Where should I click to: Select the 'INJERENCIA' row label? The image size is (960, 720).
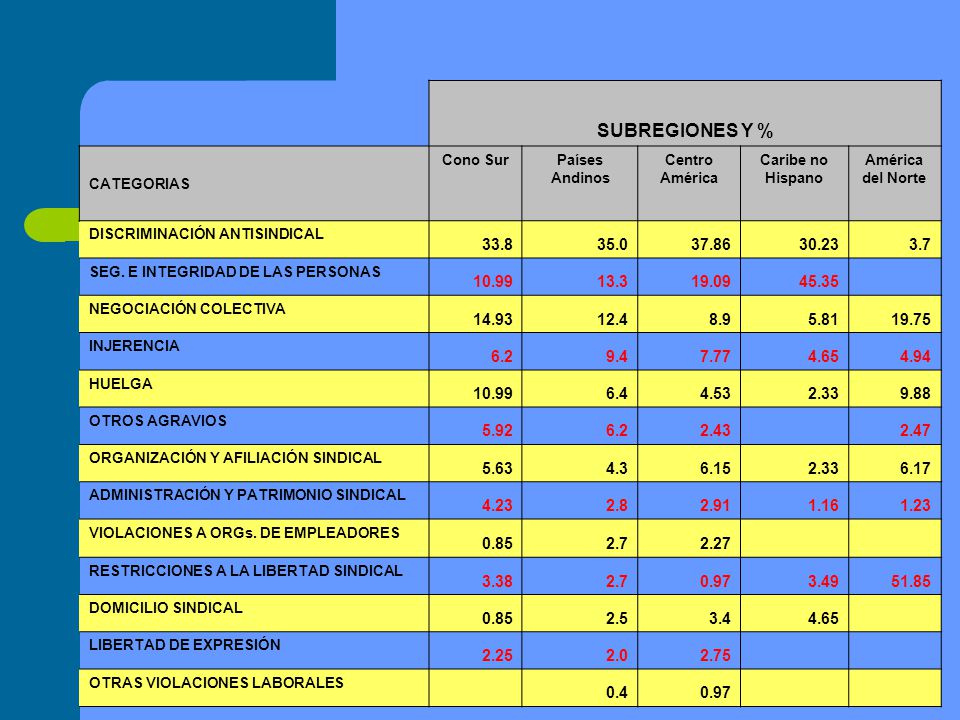[134, 346]
